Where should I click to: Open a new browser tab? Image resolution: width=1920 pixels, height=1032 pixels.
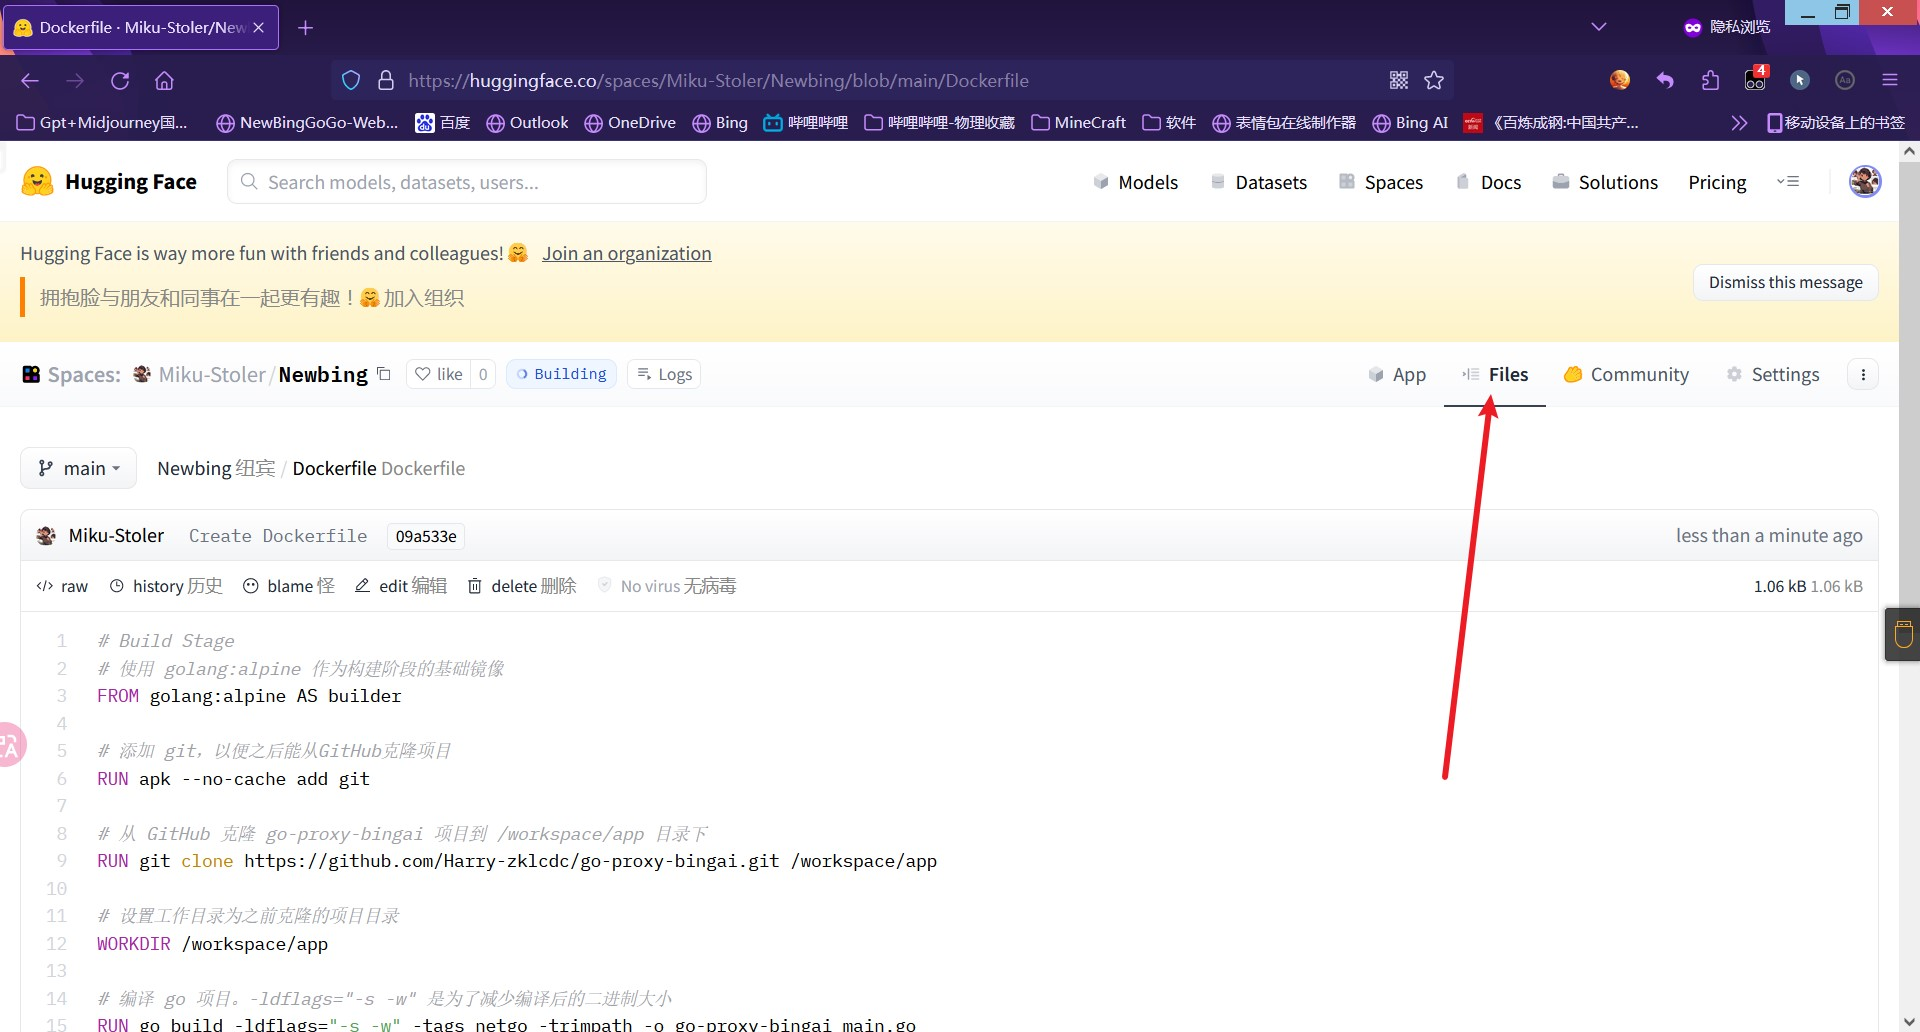click(x=306, y=28)
